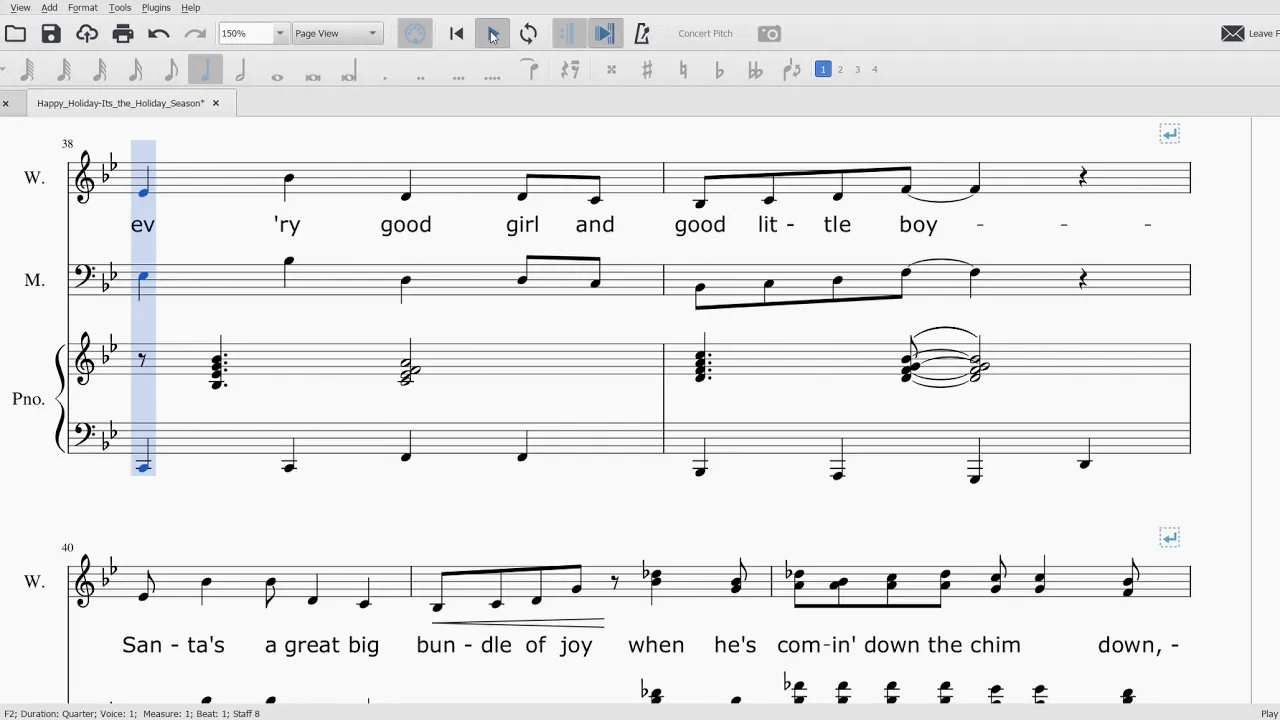Flip the note stem direction
Image resolution: width=1280 pixels, height=720 pixels.
791,70
